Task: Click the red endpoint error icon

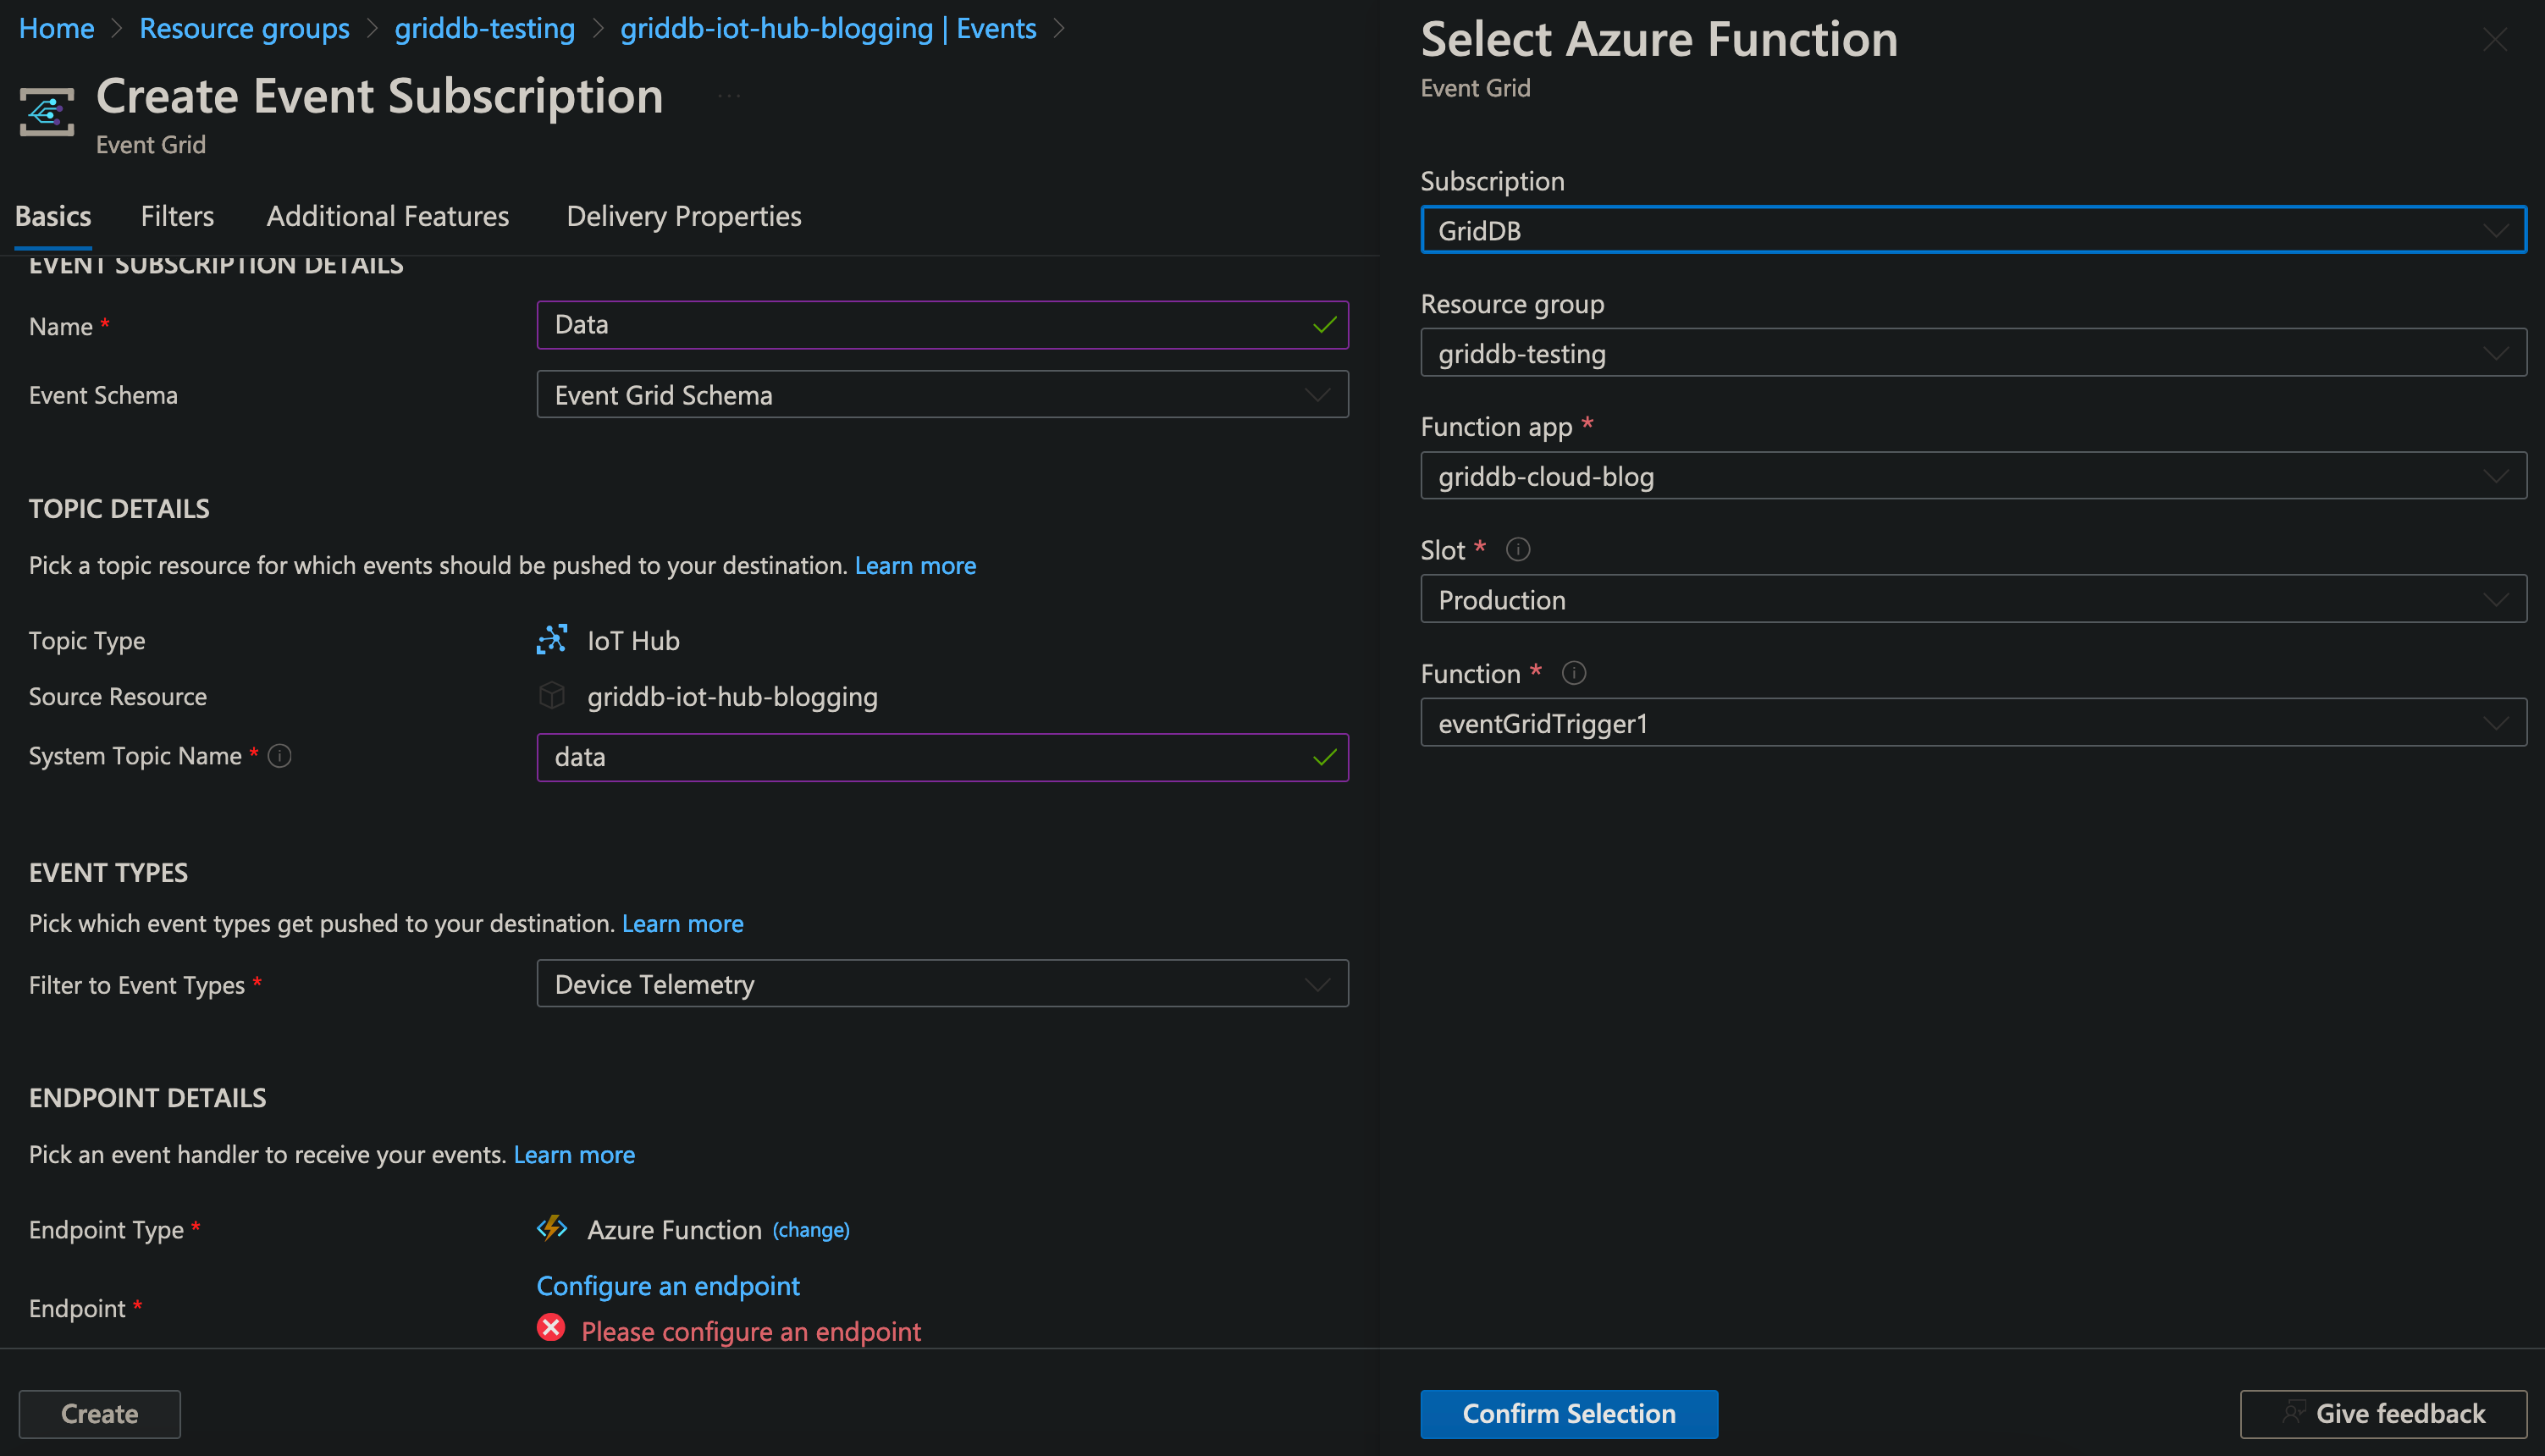Action: coord(551,1328)
